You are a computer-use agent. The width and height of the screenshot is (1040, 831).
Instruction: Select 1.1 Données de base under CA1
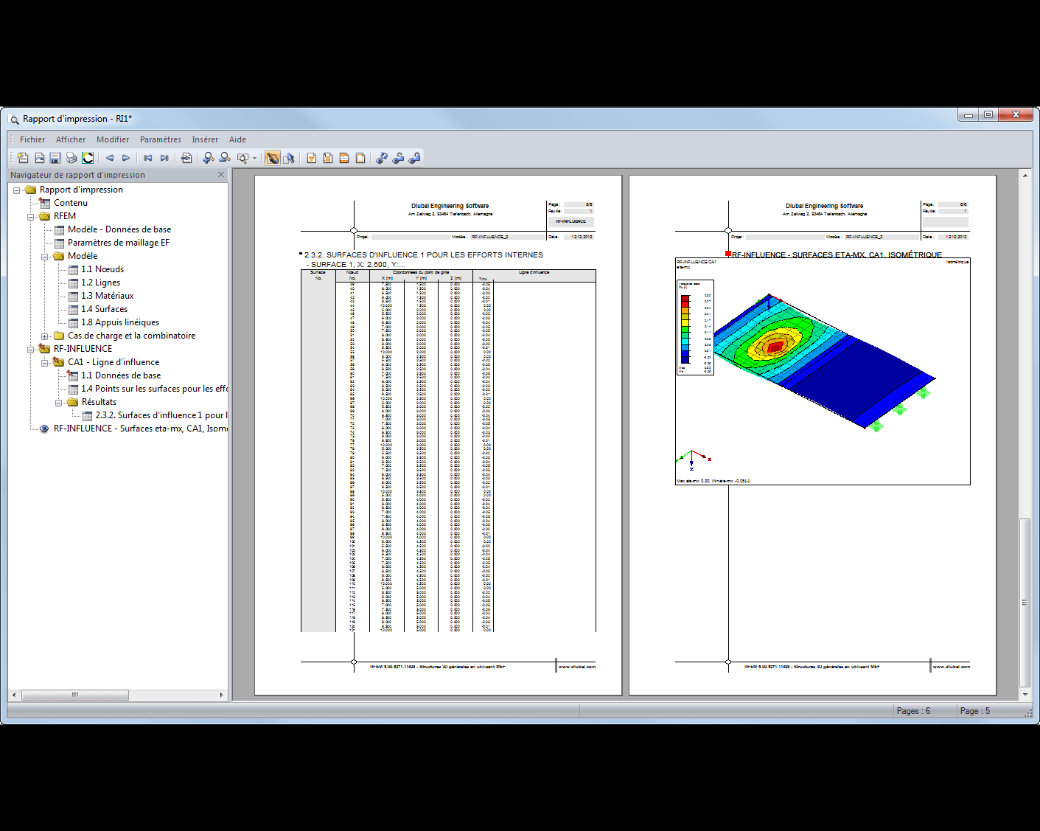click(x=121, y=375)
